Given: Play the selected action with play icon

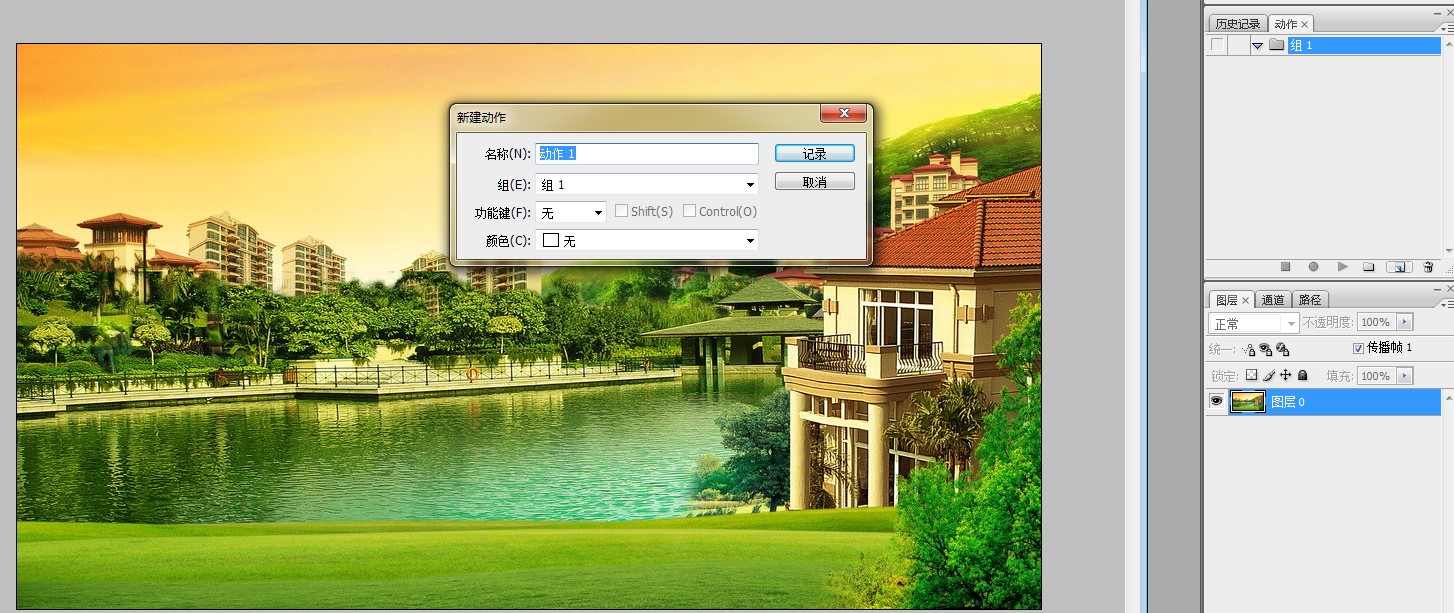Looking at the screenshot, I should 1342,267.
